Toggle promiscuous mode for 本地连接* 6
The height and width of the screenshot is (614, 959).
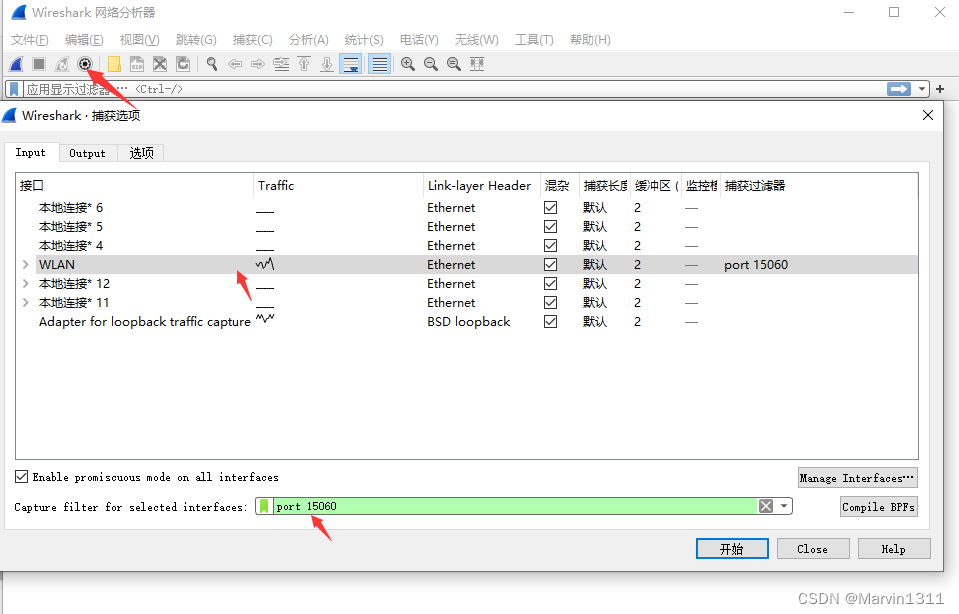tap(550, 207)
